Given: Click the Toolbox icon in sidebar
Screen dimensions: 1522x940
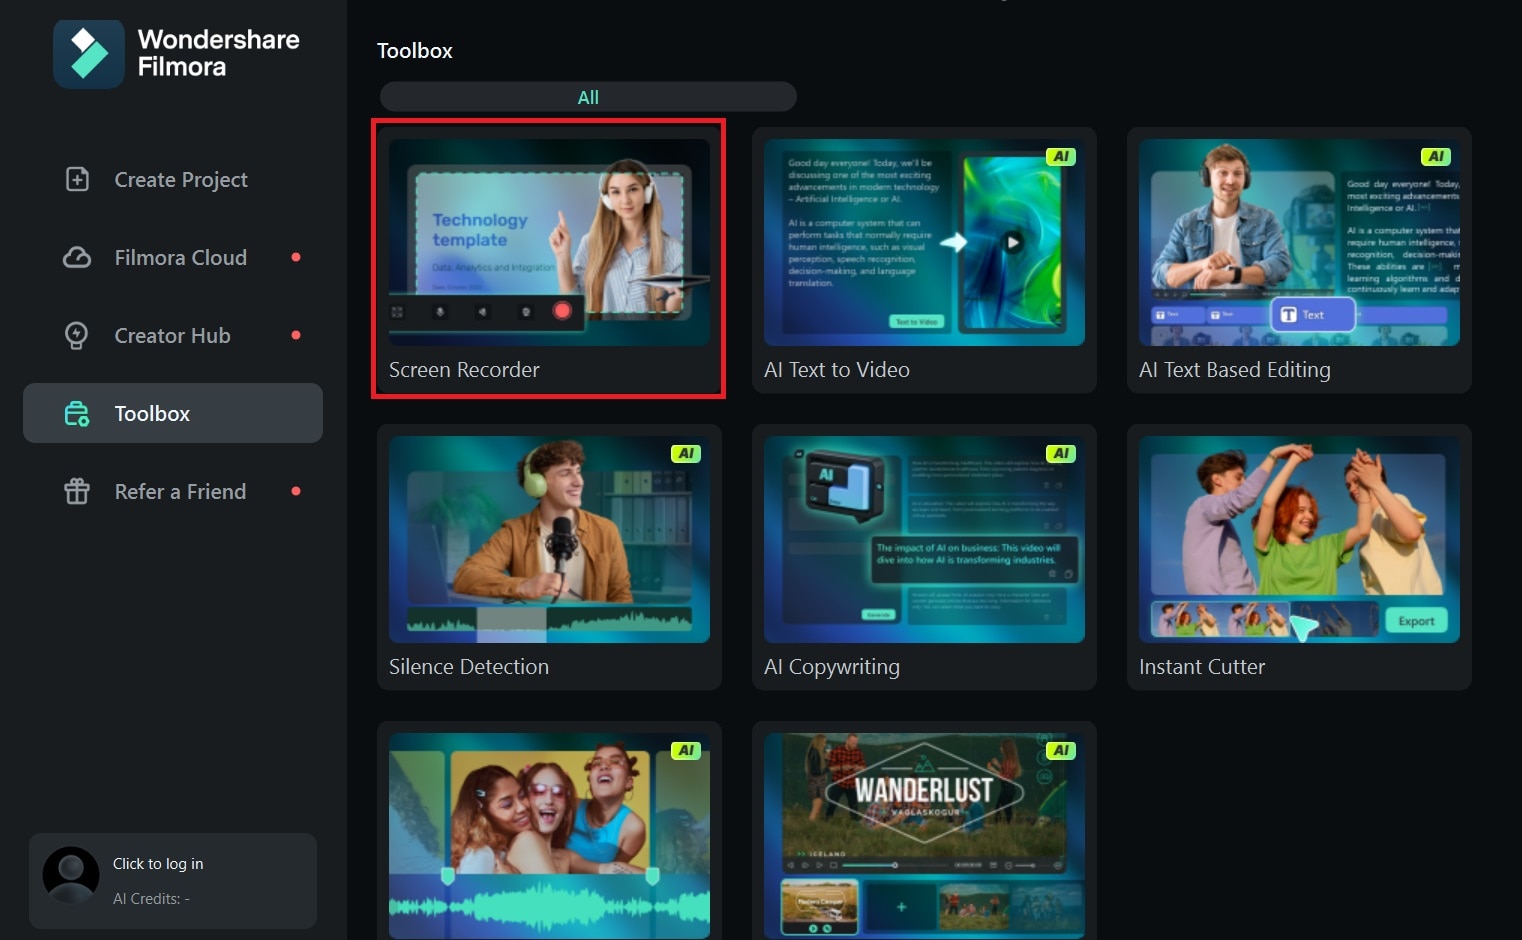Looking at the screenshot, I should tap(77, 413).
